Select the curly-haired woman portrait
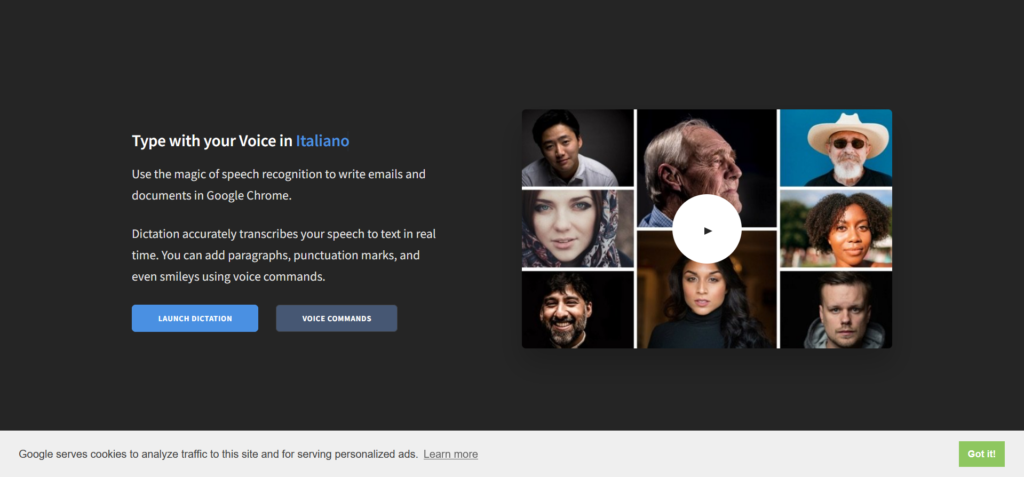 tap(835, 229)
